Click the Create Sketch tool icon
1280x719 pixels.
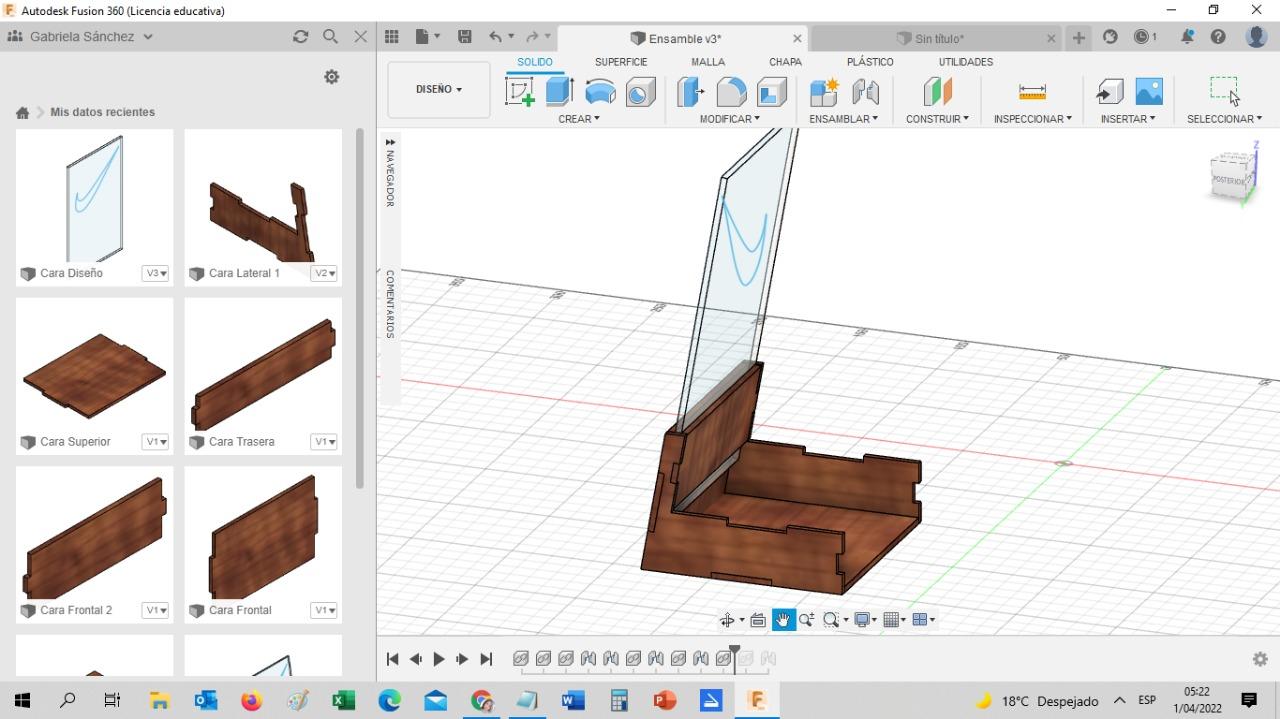point(520,92)
